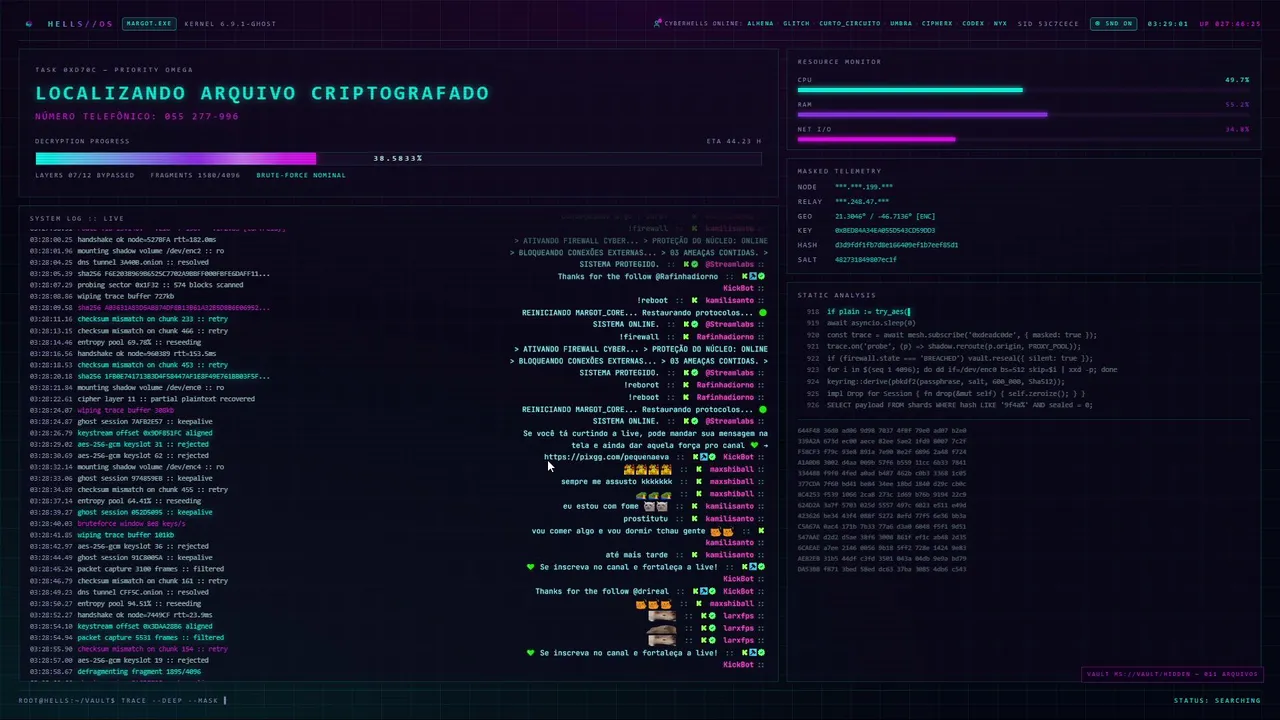The height and width of the screenshot is (720, 1280).
Task: Click the 03:29:01 clock readout
Action: click(x=1167, y=23)
